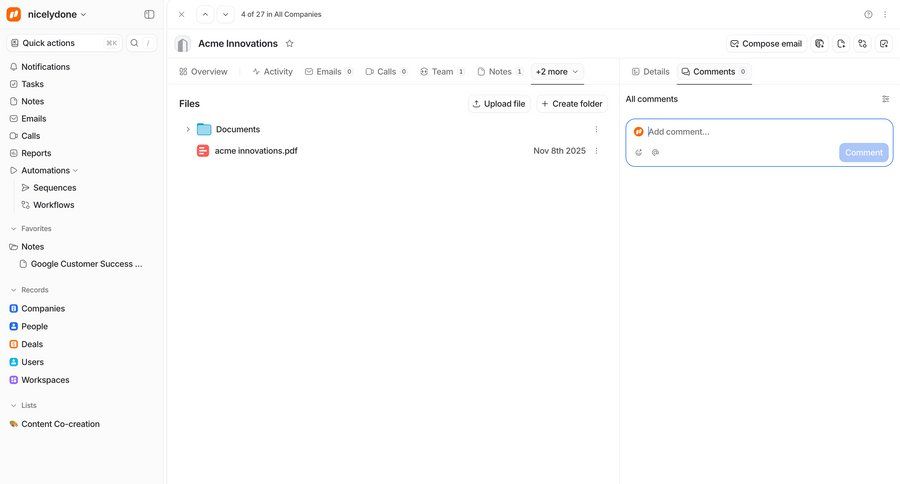Open Quick actions

64,43
